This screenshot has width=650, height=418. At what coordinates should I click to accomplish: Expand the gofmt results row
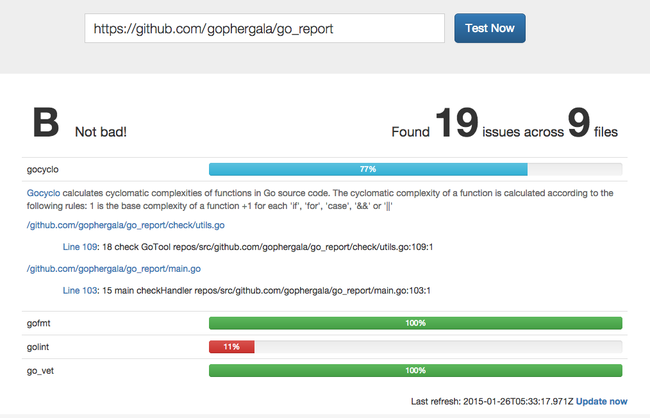click(x=42, y=323)
